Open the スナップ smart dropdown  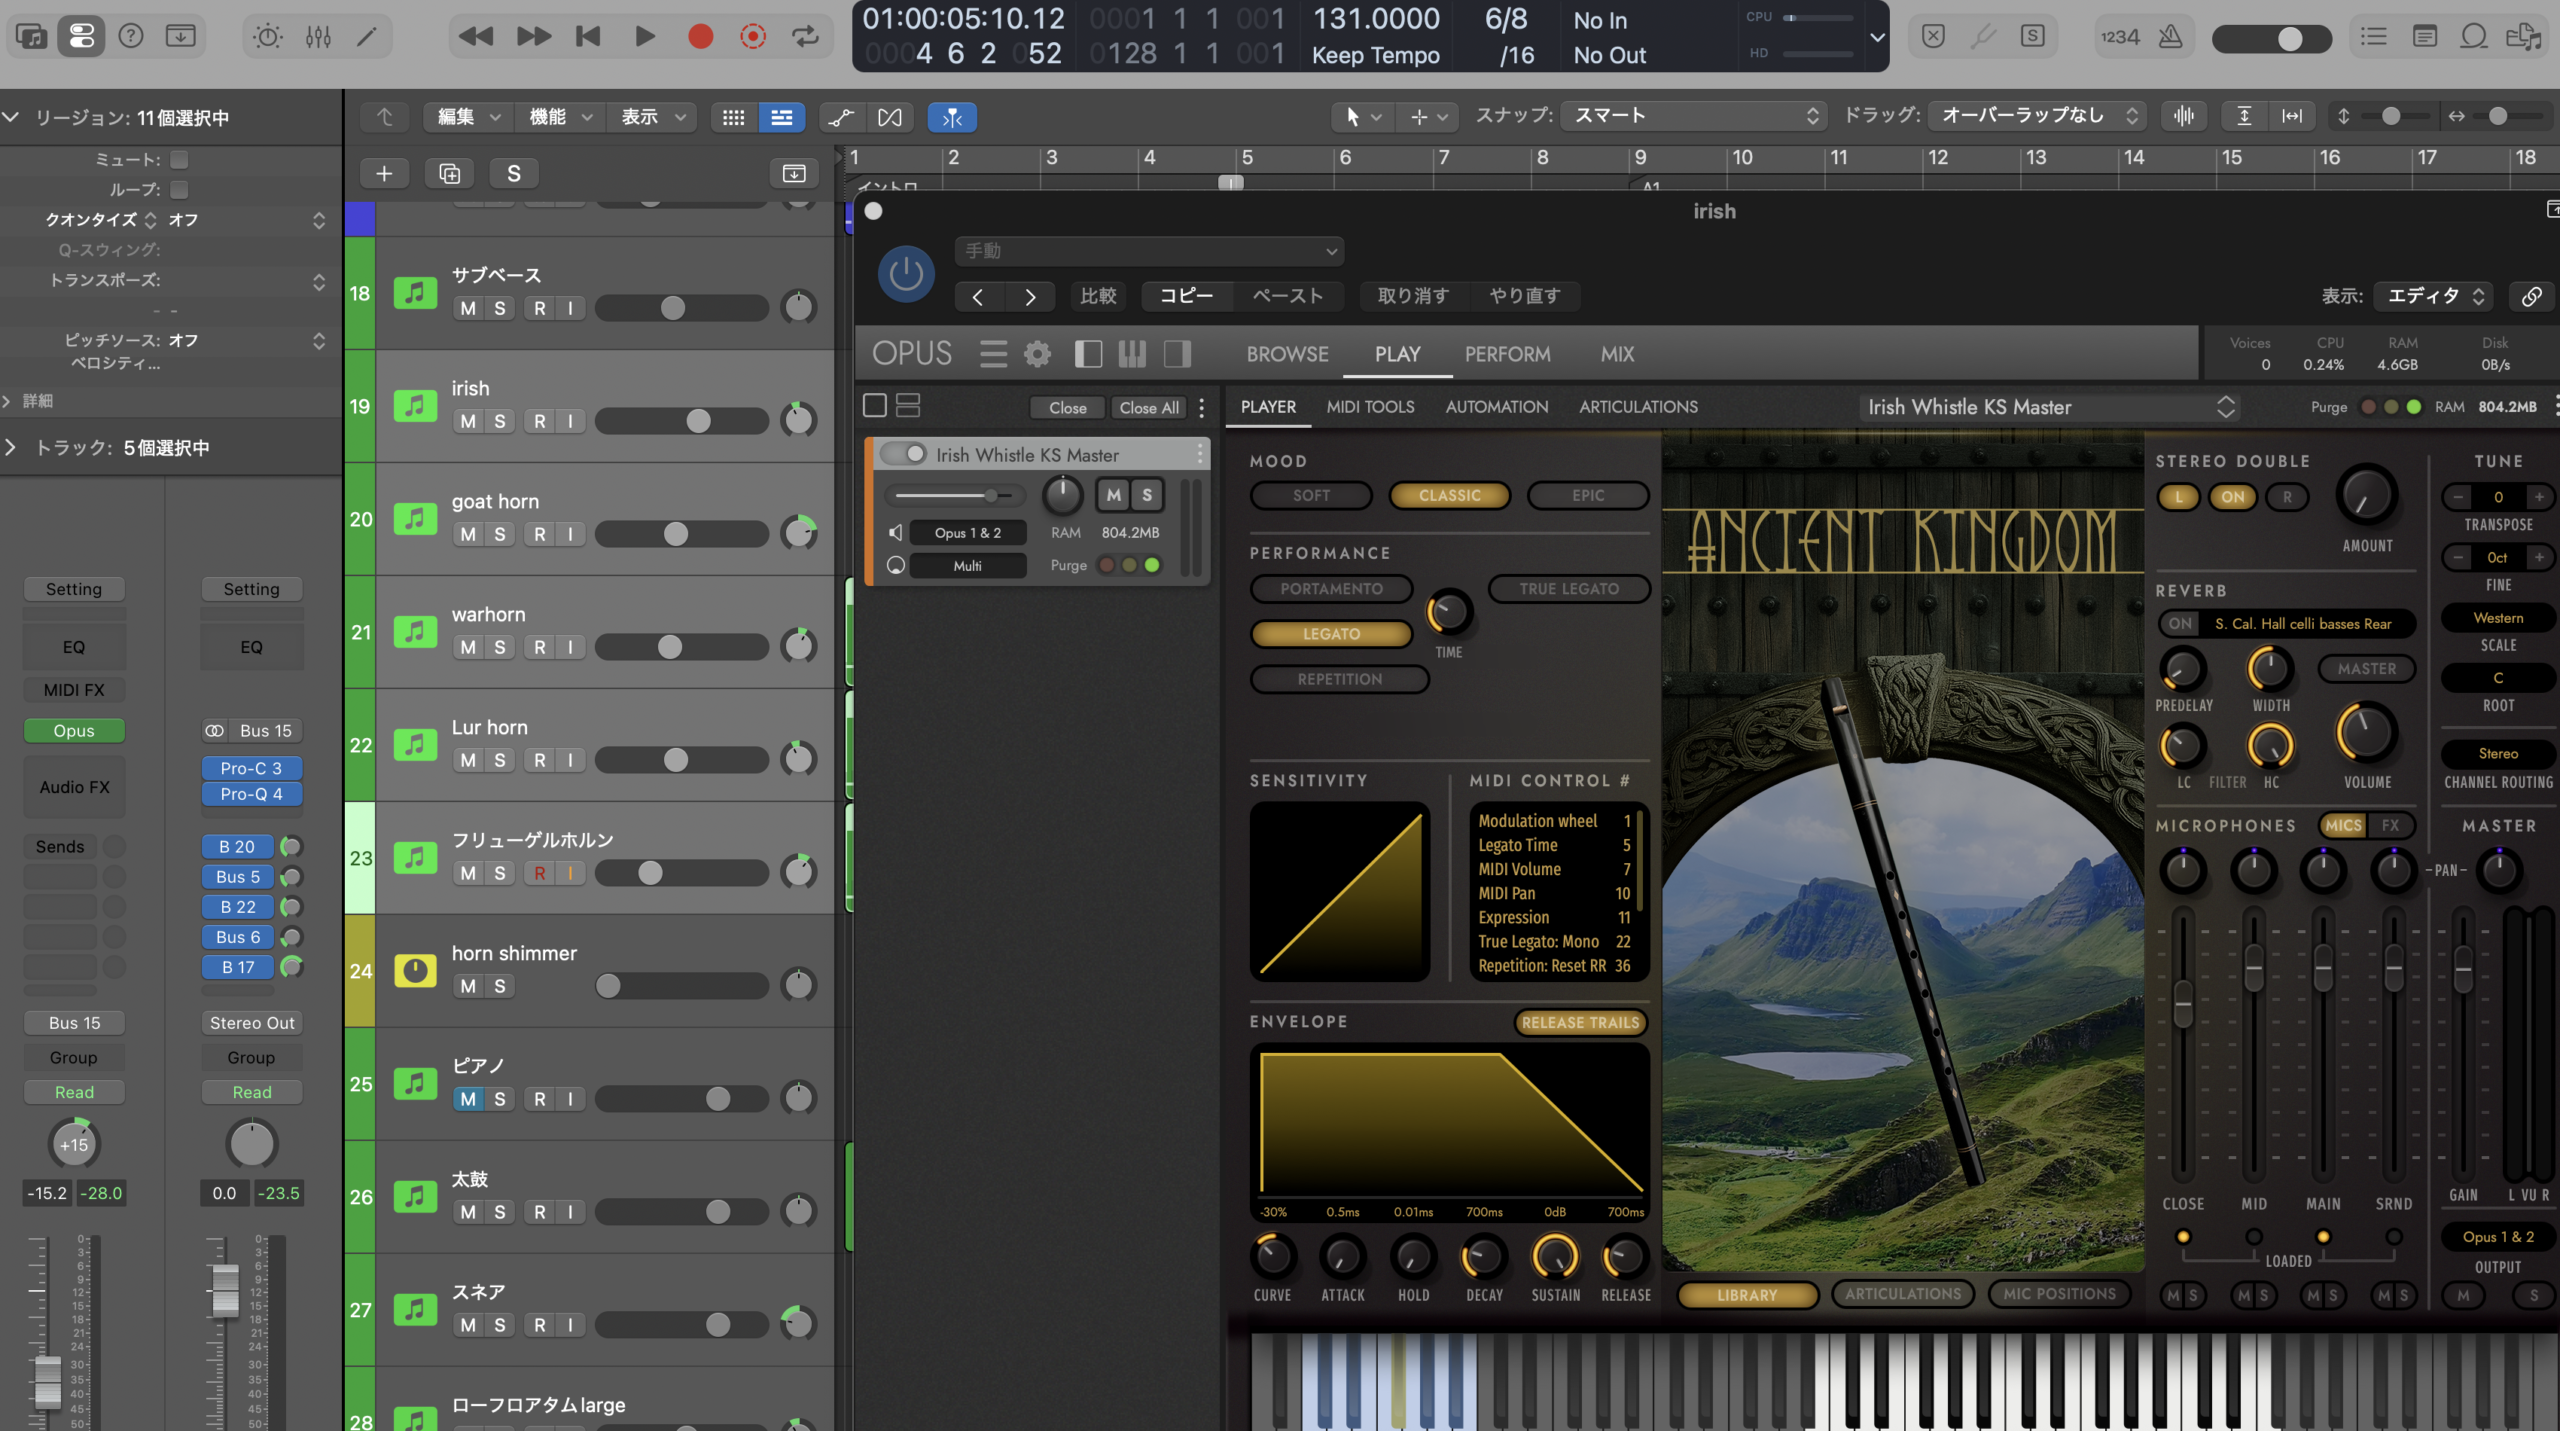[1694, 116]
